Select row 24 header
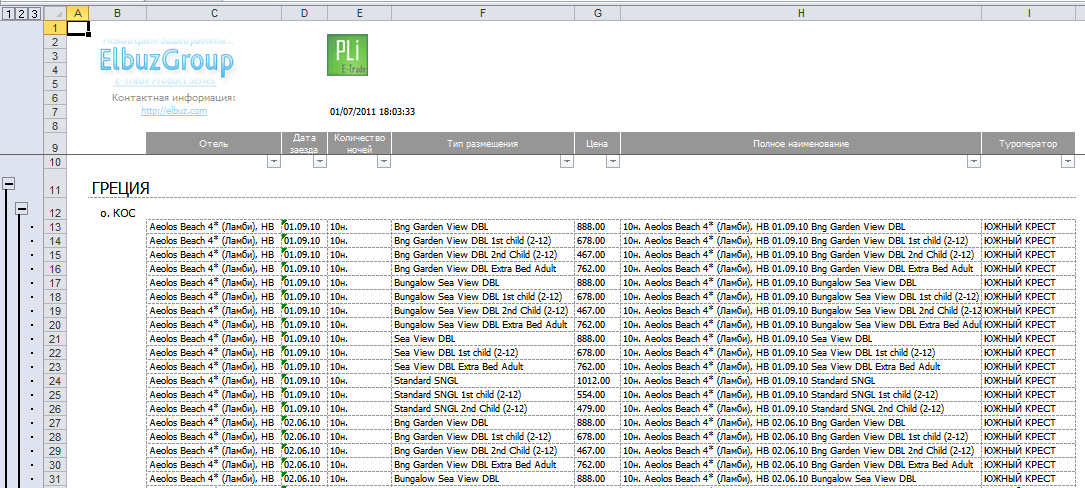Viewport: 1085px width, 488px height. pos(55,381)
